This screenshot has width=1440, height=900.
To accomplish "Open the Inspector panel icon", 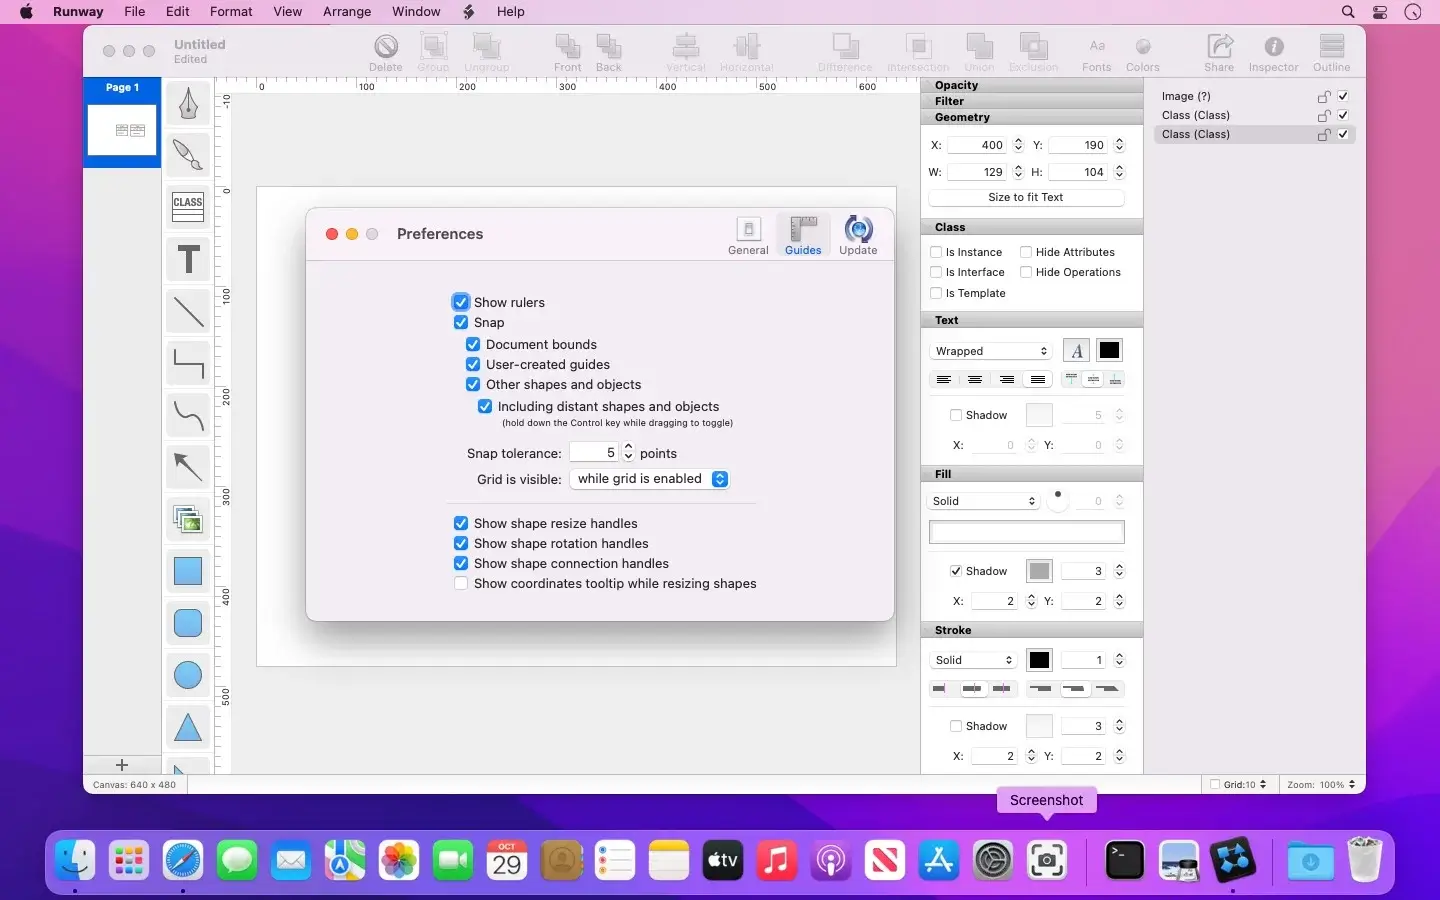I will coord(1273,53).
